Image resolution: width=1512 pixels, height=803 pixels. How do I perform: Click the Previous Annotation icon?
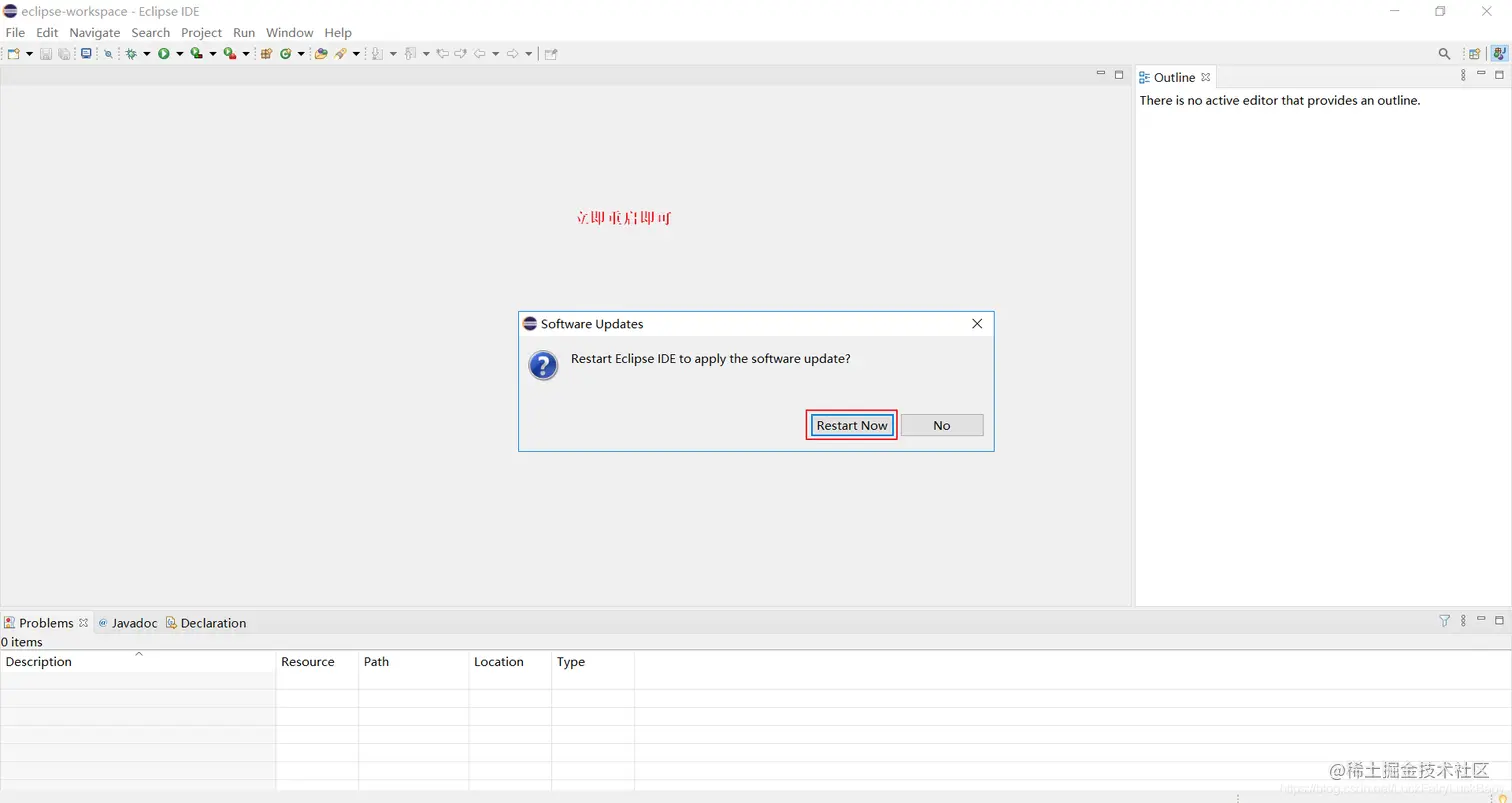(410, 53)
